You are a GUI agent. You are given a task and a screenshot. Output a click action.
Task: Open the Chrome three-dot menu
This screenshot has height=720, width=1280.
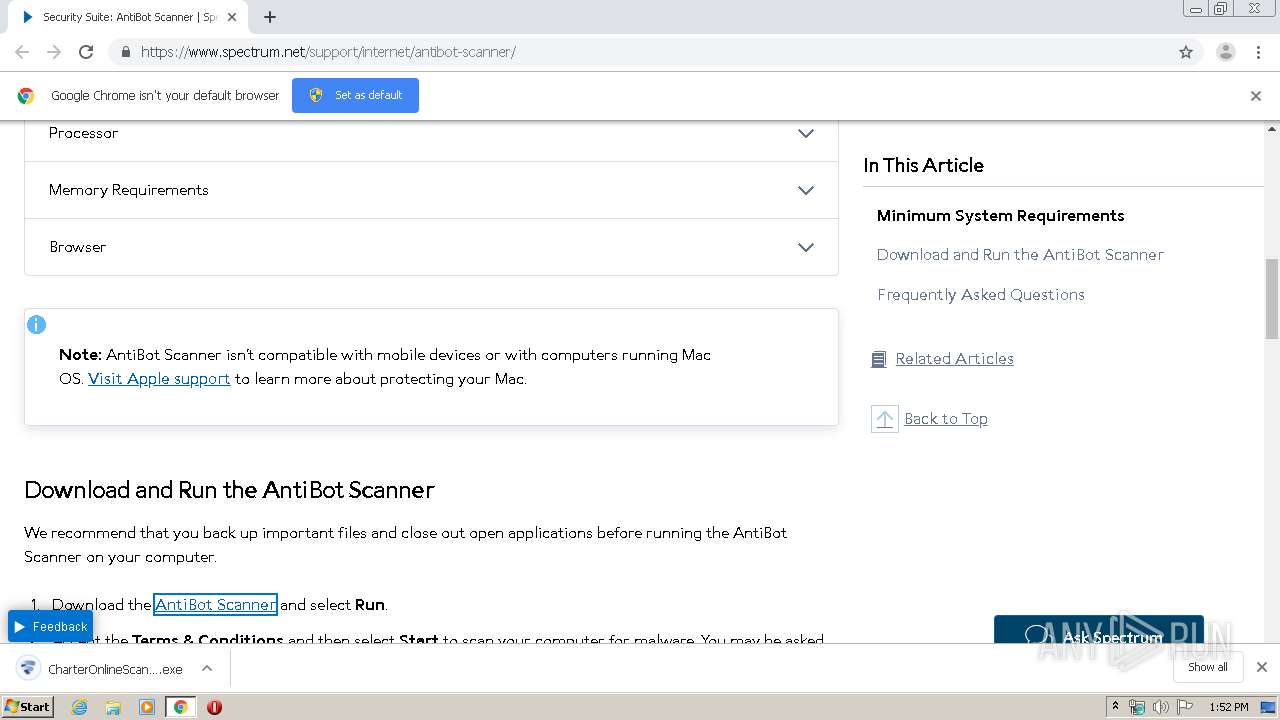click(1258, 52)
